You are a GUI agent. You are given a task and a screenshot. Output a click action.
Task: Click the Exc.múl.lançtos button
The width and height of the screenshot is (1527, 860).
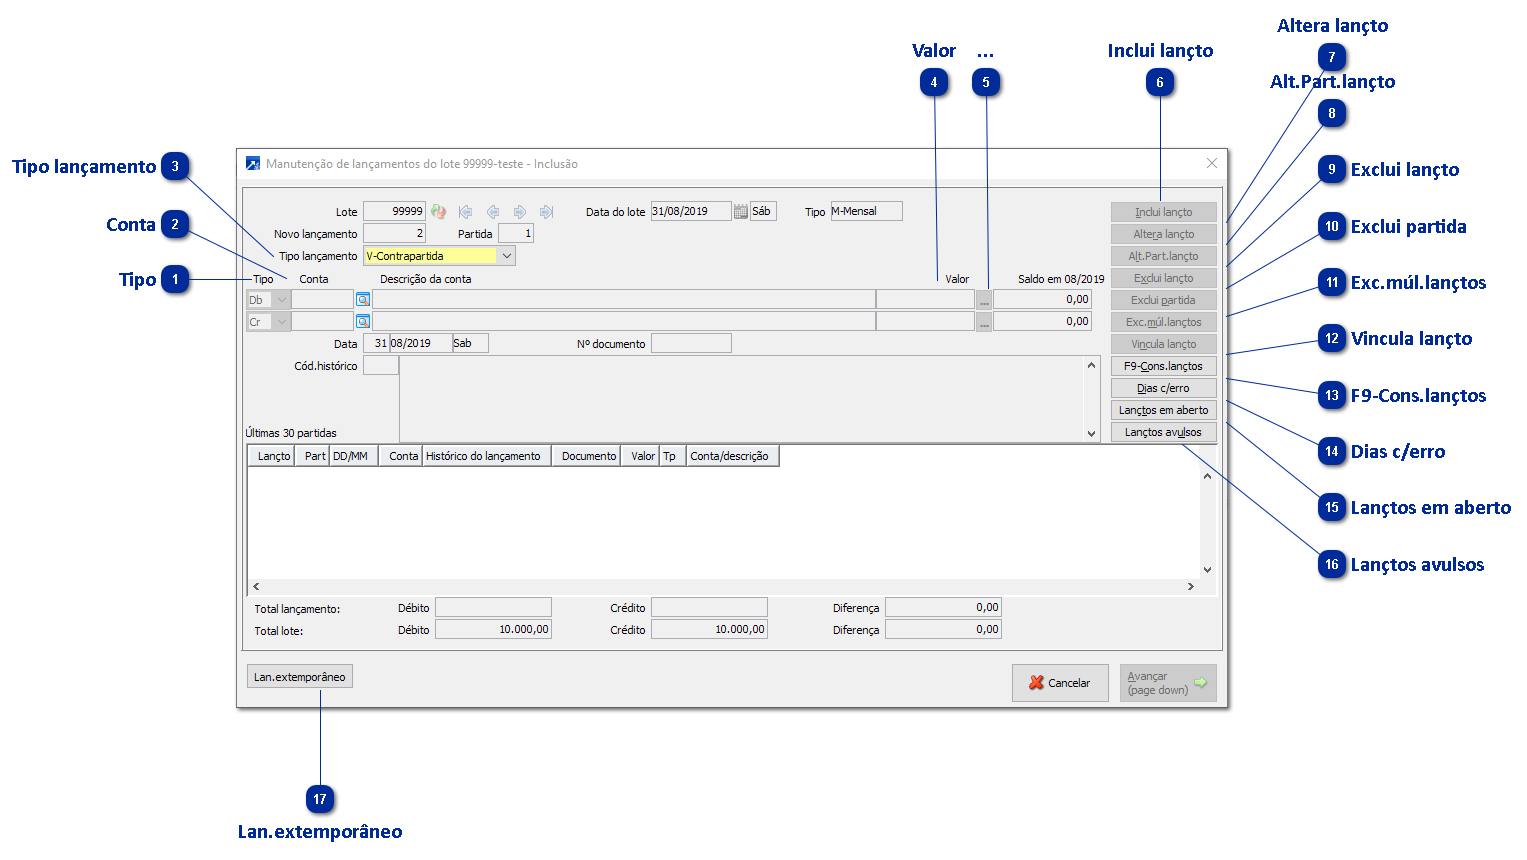(1164, 322)
